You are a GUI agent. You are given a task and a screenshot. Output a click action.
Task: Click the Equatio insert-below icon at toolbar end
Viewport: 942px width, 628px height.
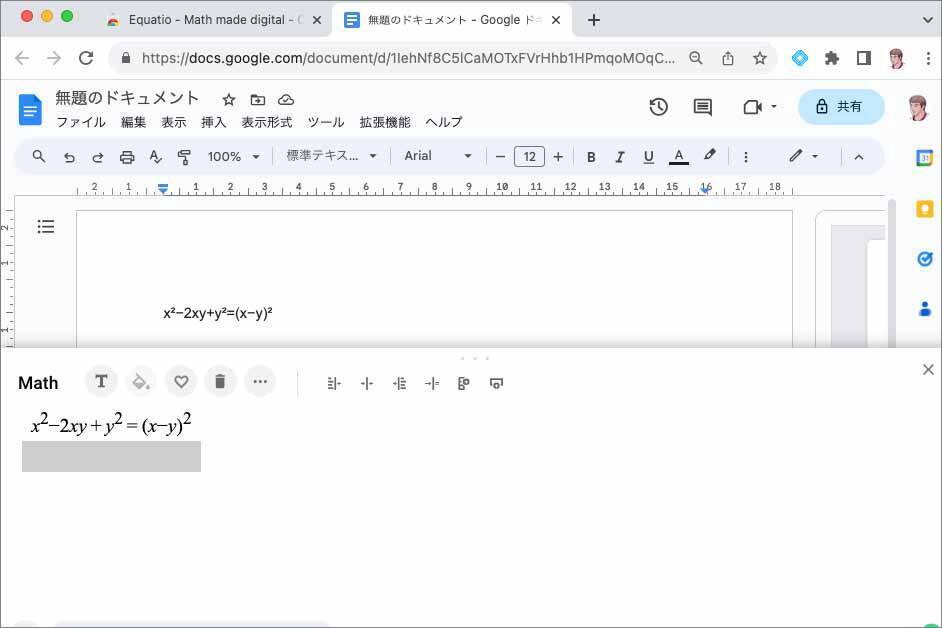[x=496, y=383]
